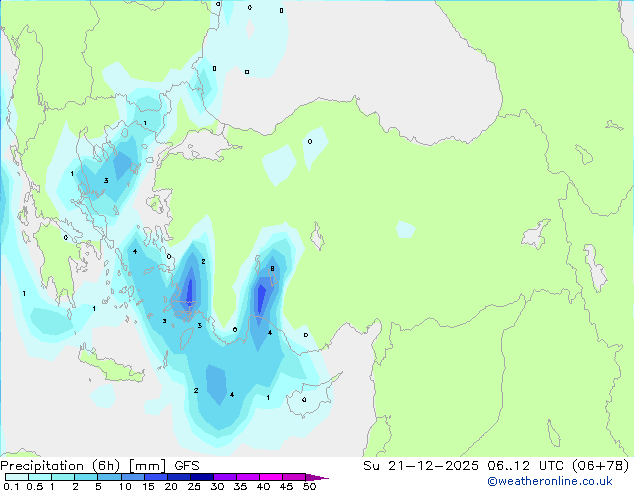Viewport: 634px width, 490px height.
Task: Click the '8' precipitation value on map
Action: pos(273,268)
